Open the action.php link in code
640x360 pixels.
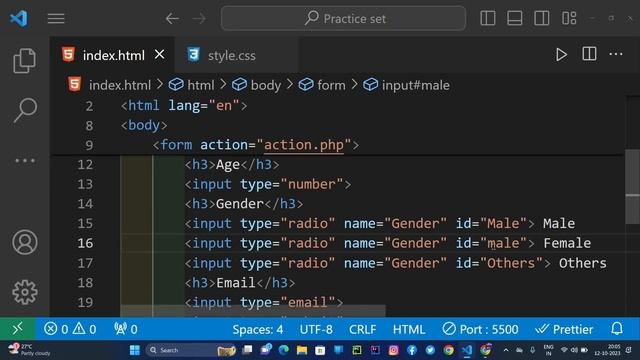(x=304, y=145)
